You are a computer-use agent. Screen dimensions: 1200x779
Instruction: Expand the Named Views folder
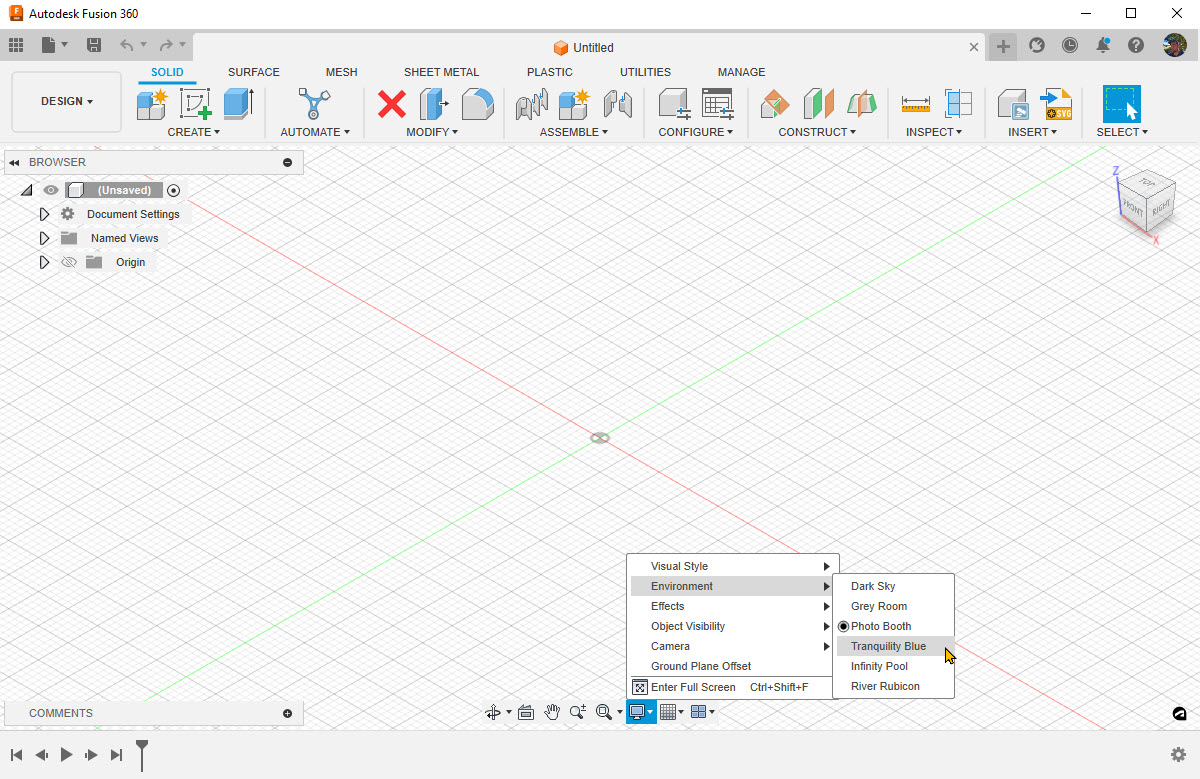point(44,237)
